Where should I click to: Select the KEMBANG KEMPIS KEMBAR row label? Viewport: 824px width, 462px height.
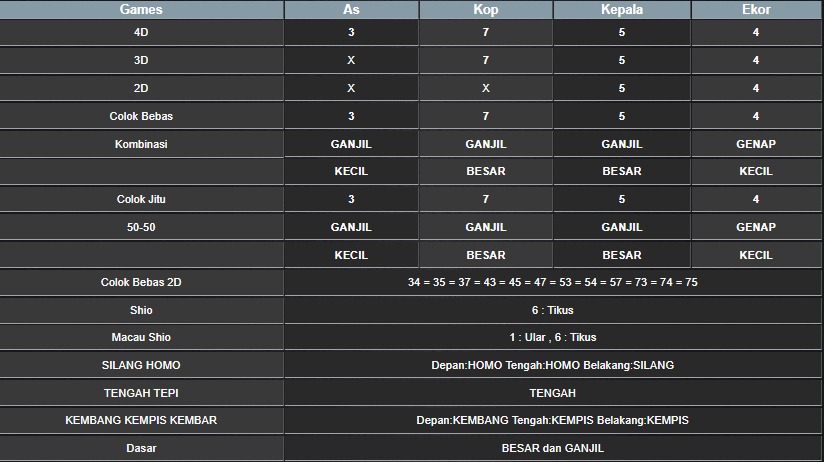point(141,420)
